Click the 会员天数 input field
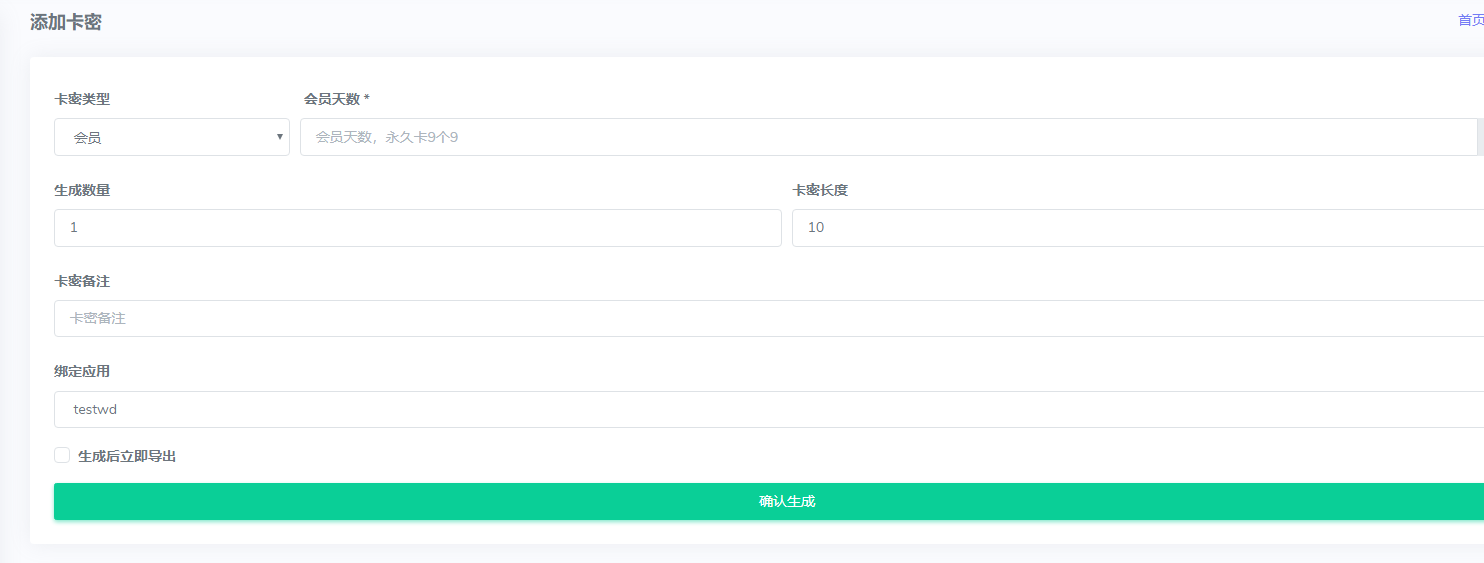Viewport: 1484px width, 563px height. [889, 137]
